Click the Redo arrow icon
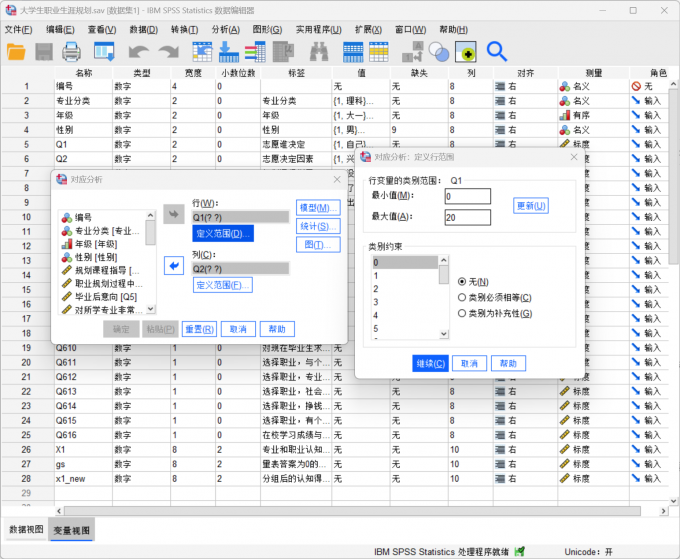The height and width of the screenshot is (559, 680). (x=169, y=52)
